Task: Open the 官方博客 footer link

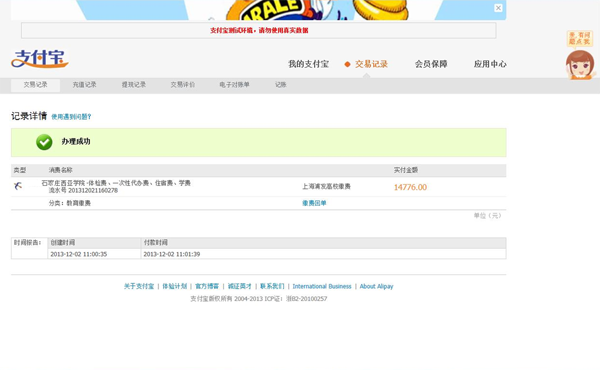Action: (207, 286)
